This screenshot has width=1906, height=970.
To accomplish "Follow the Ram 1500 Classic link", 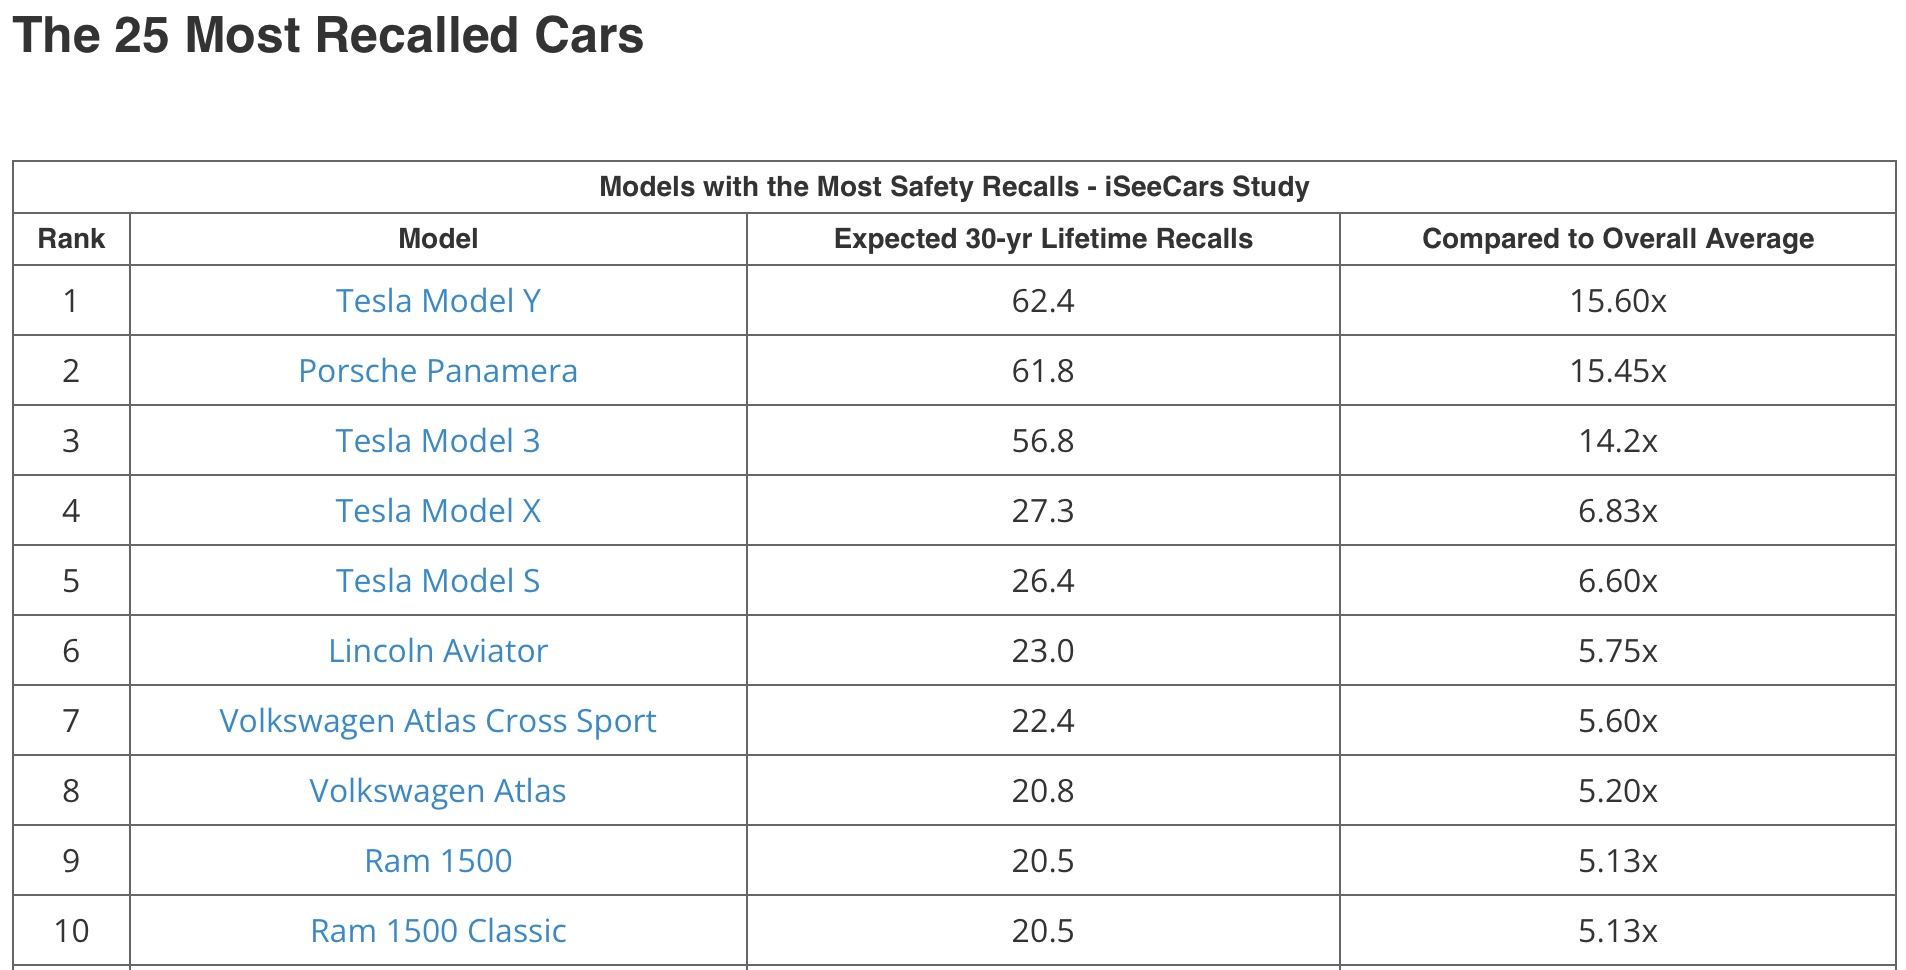I will 438,931.
